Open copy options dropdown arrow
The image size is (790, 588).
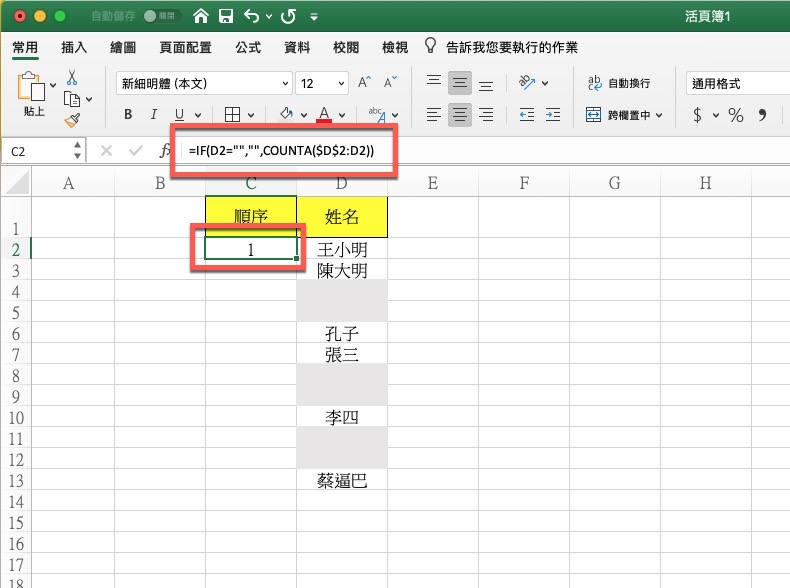89,99
